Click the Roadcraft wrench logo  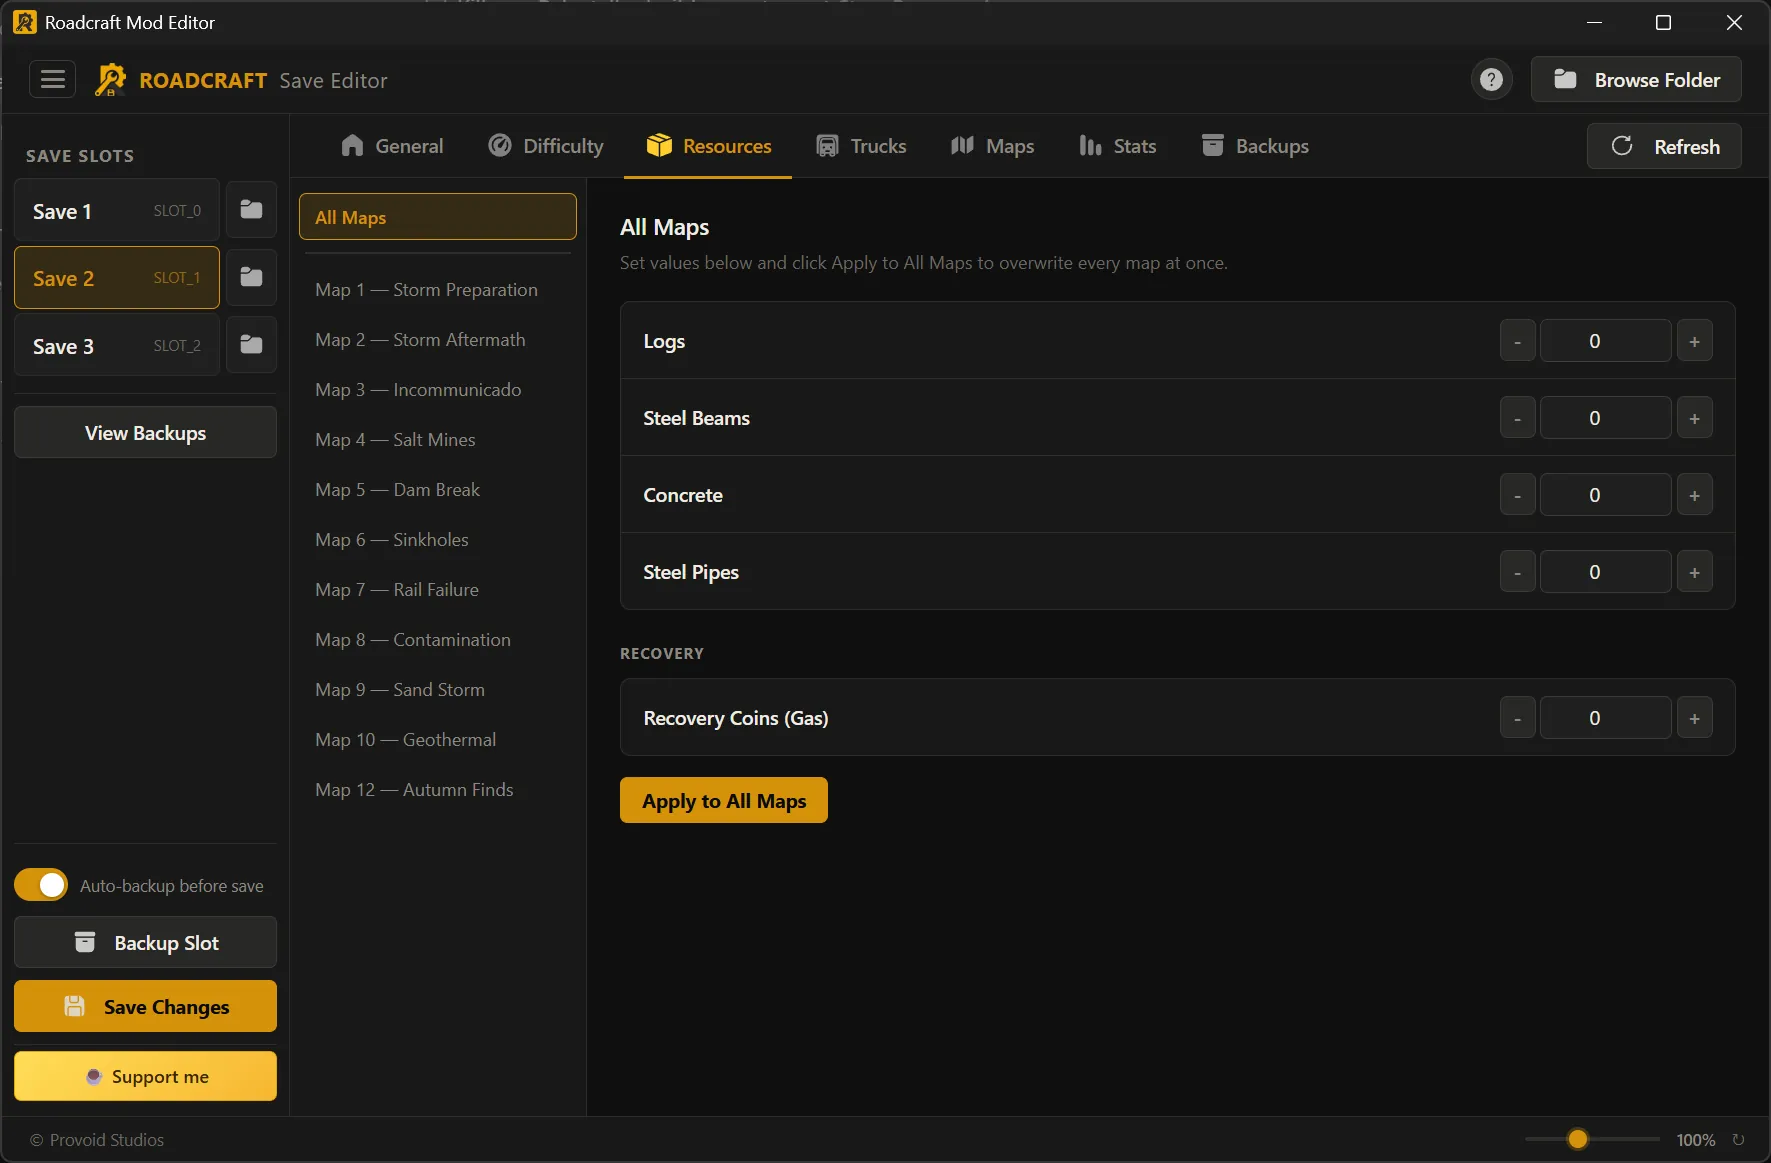[x=111, y=79]
